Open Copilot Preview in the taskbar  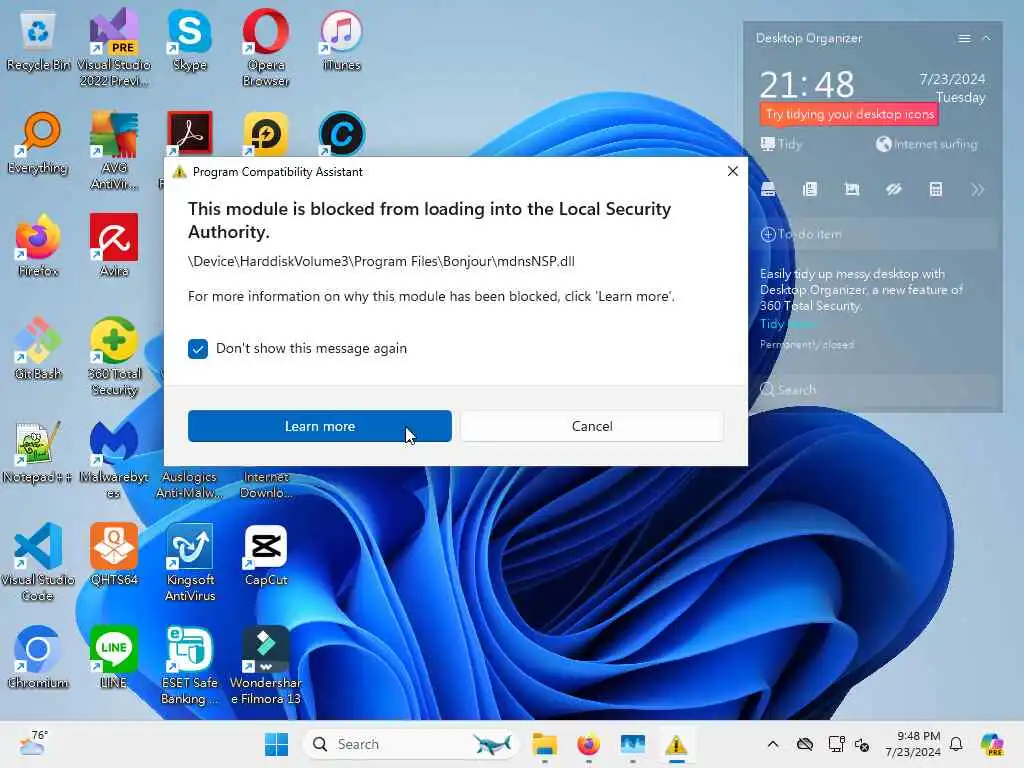tap(991, 744)
